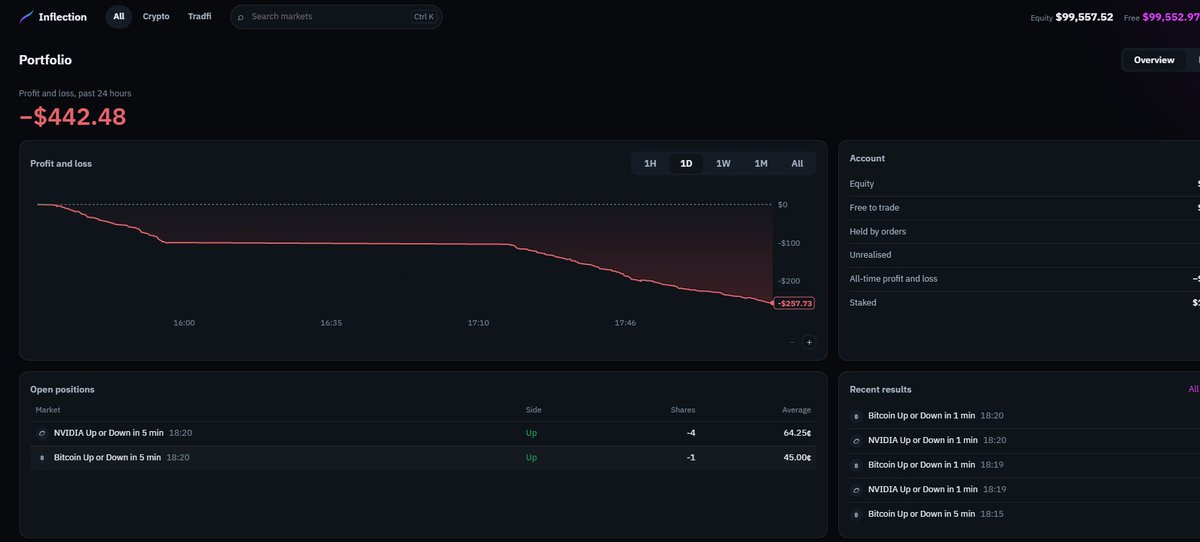The height and width of the screenshot is (542, 1200).
Task: Set chart range to All
Action: point(797,163)
